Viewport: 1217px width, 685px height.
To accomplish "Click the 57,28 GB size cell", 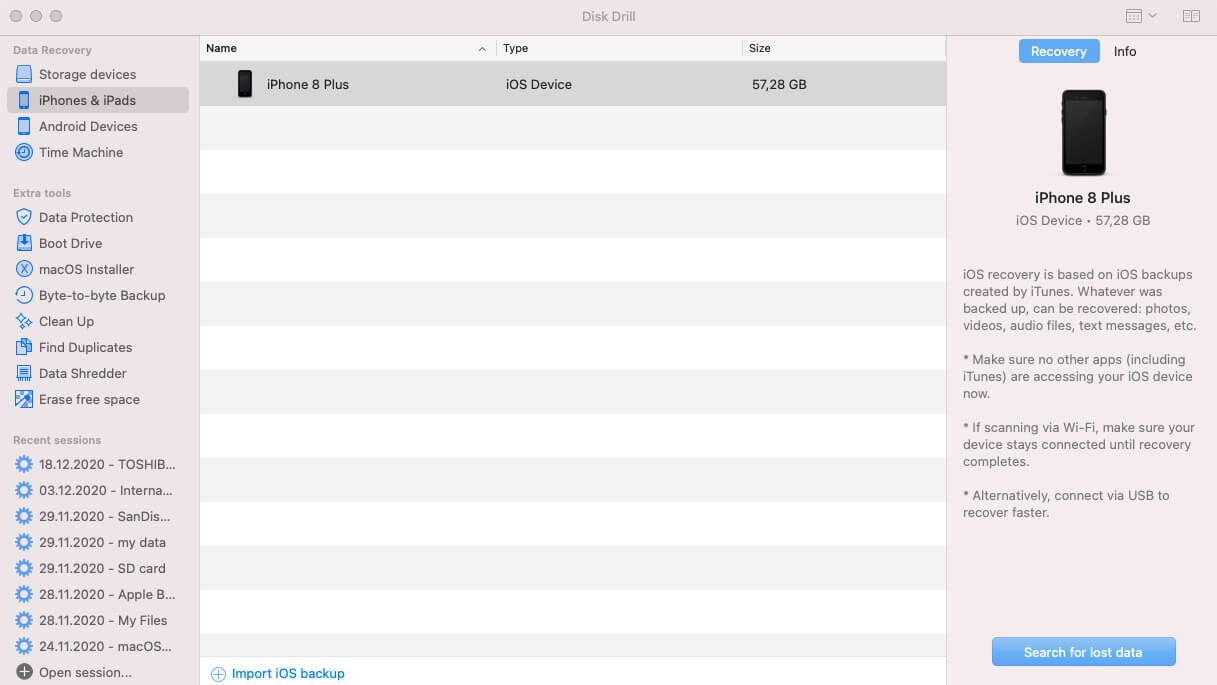I will (779, 84).
